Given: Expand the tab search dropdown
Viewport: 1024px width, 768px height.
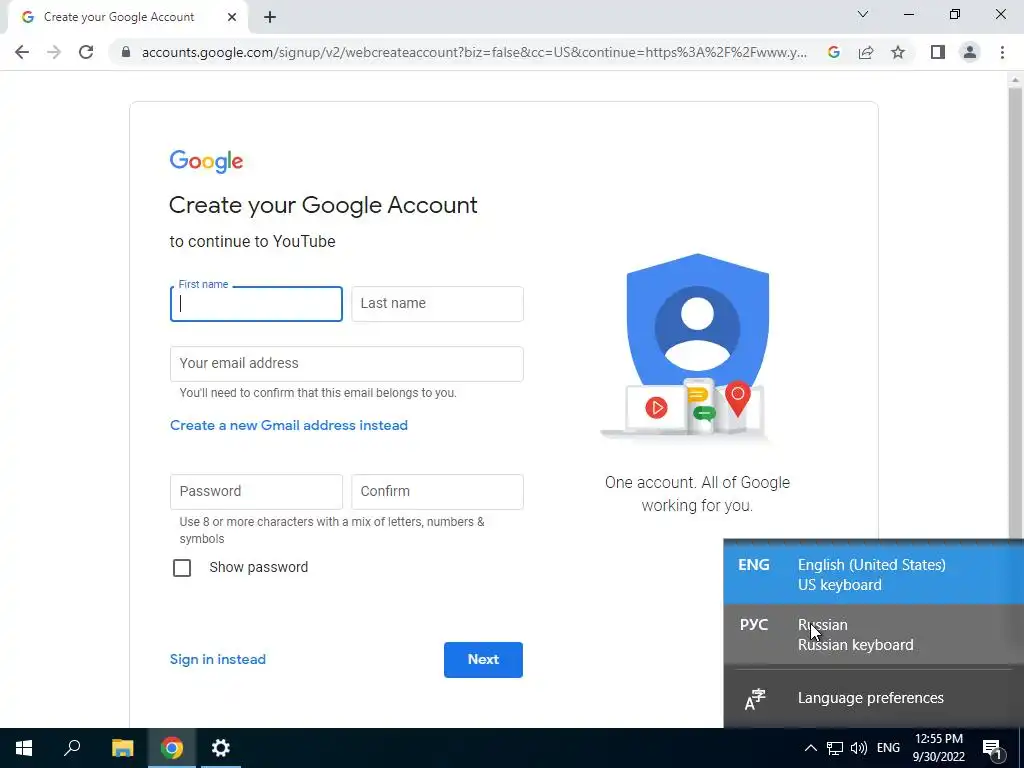Looking at the screenshot, I should (863, 14).
